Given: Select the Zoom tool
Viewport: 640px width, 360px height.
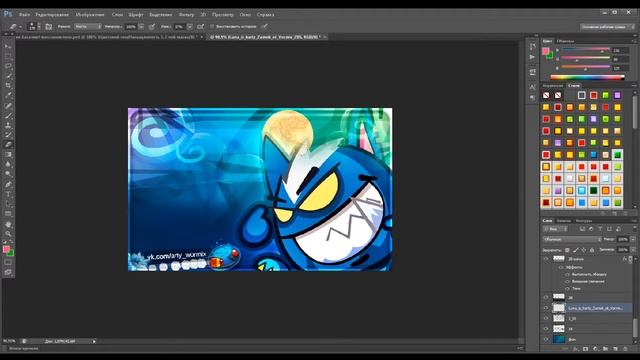Looking at the screenshot, I should click(8, 234).
